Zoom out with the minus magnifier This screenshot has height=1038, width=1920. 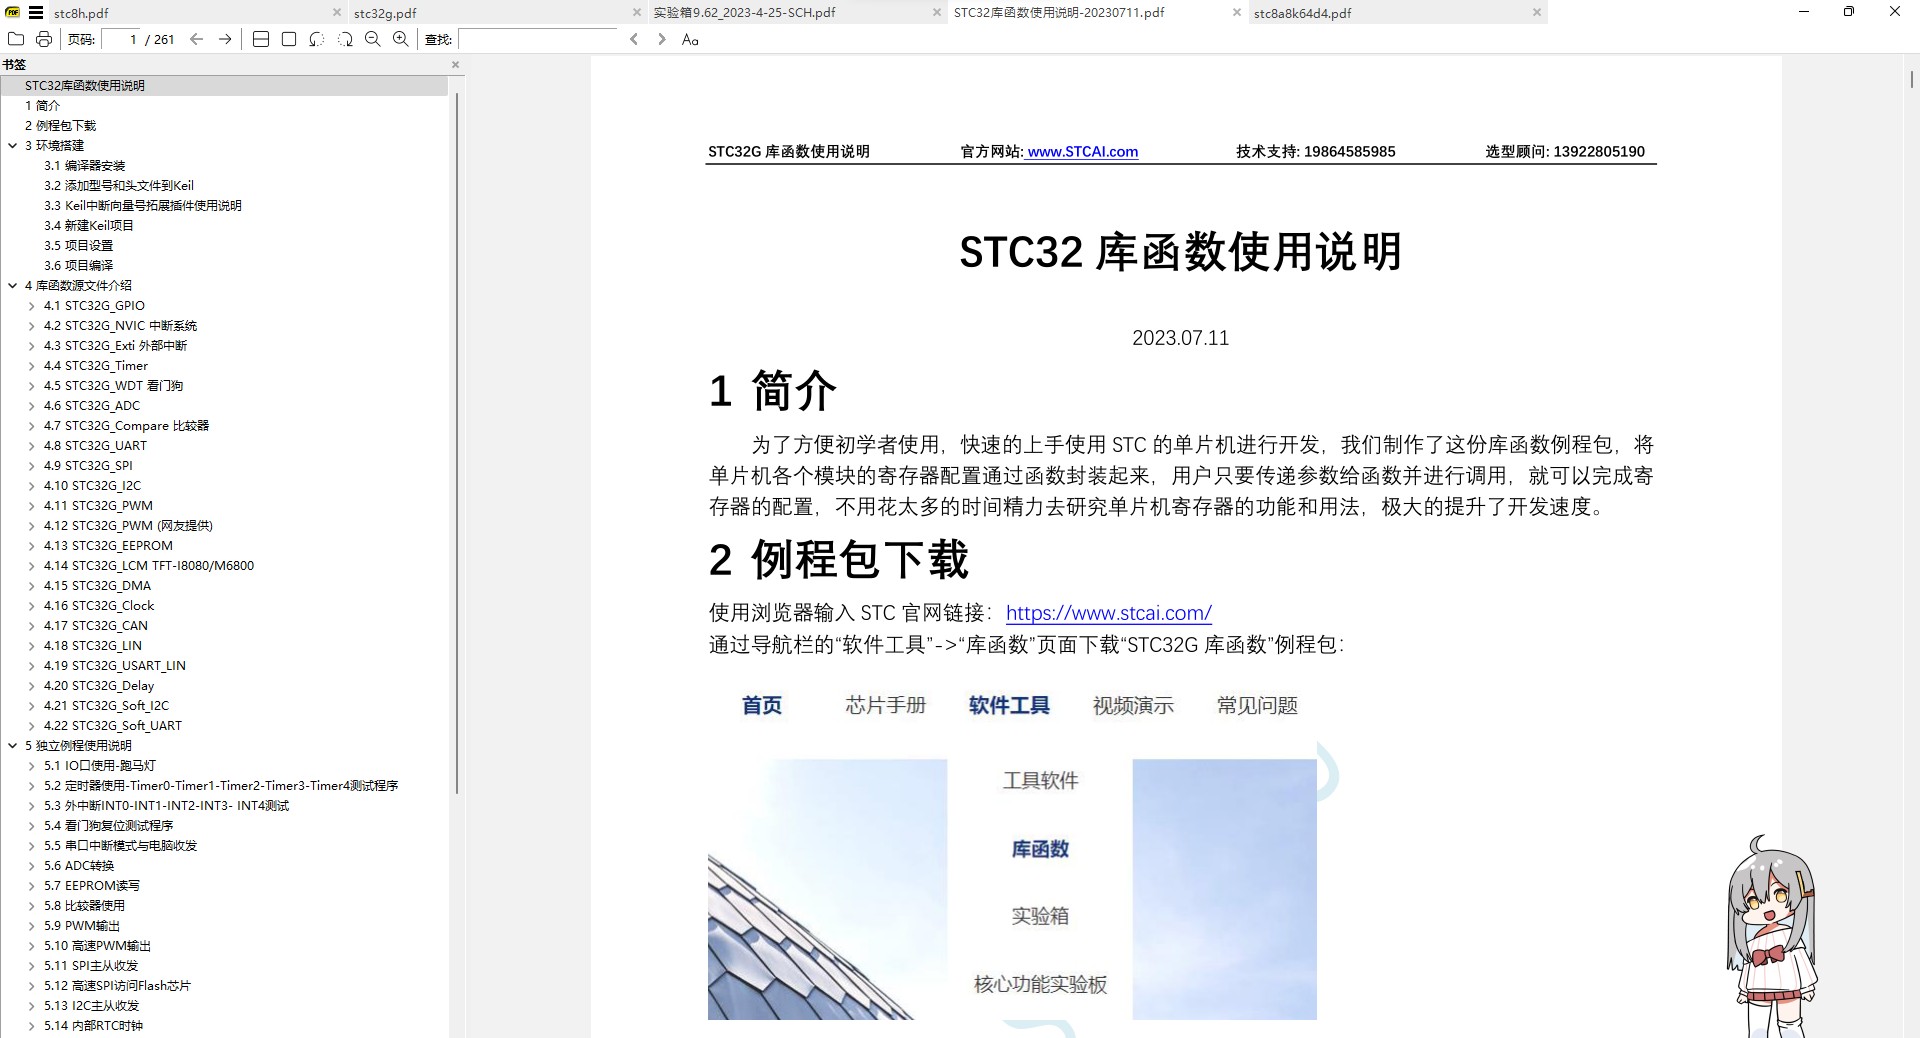[x=373, y=39]
